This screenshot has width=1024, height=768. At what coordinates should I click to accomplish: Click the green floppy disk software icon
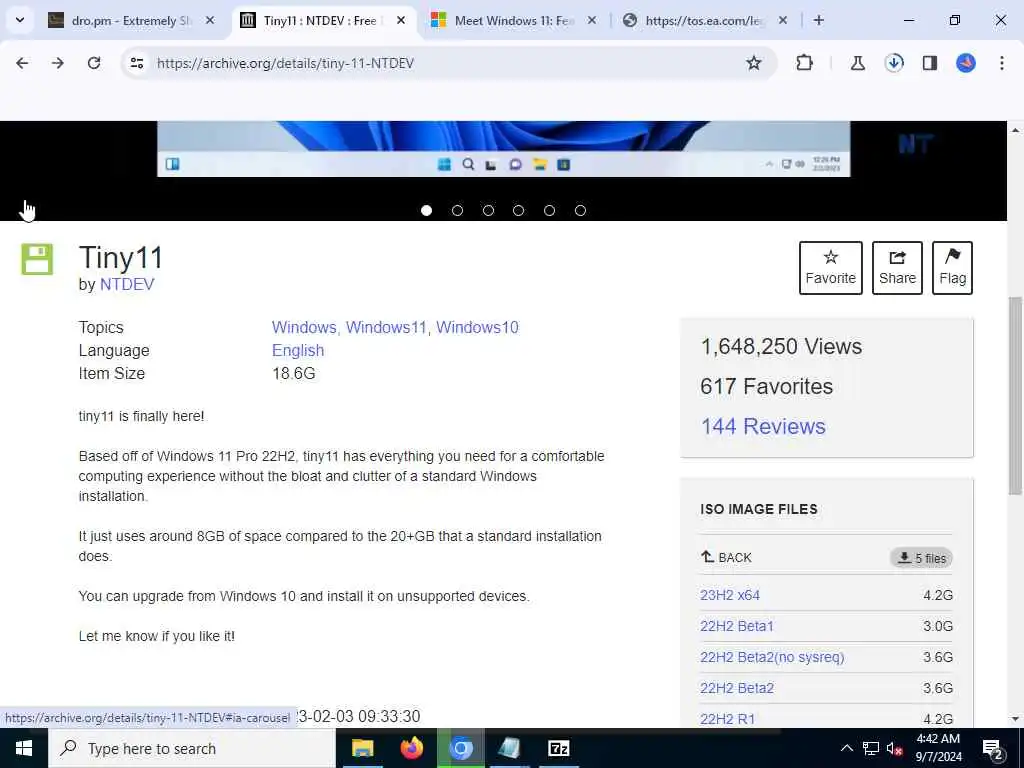(37, 259)
